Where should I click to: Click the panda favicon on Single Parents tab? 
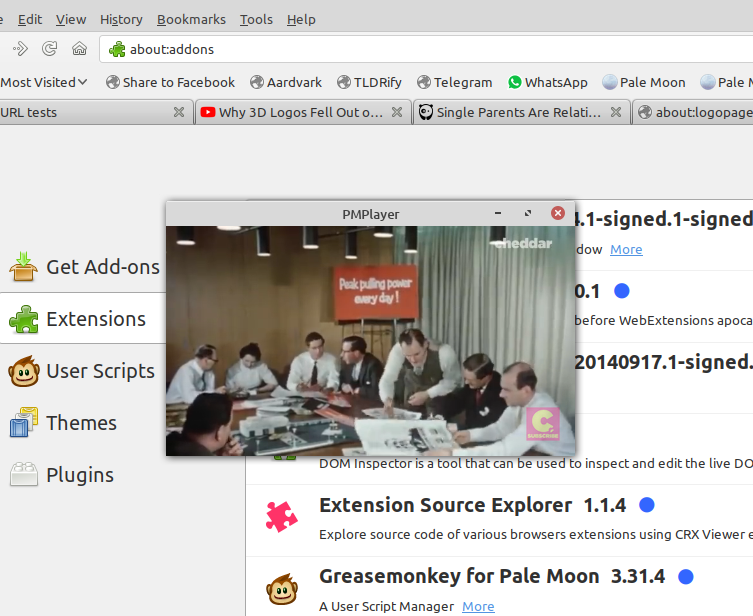tap(425, 112)
